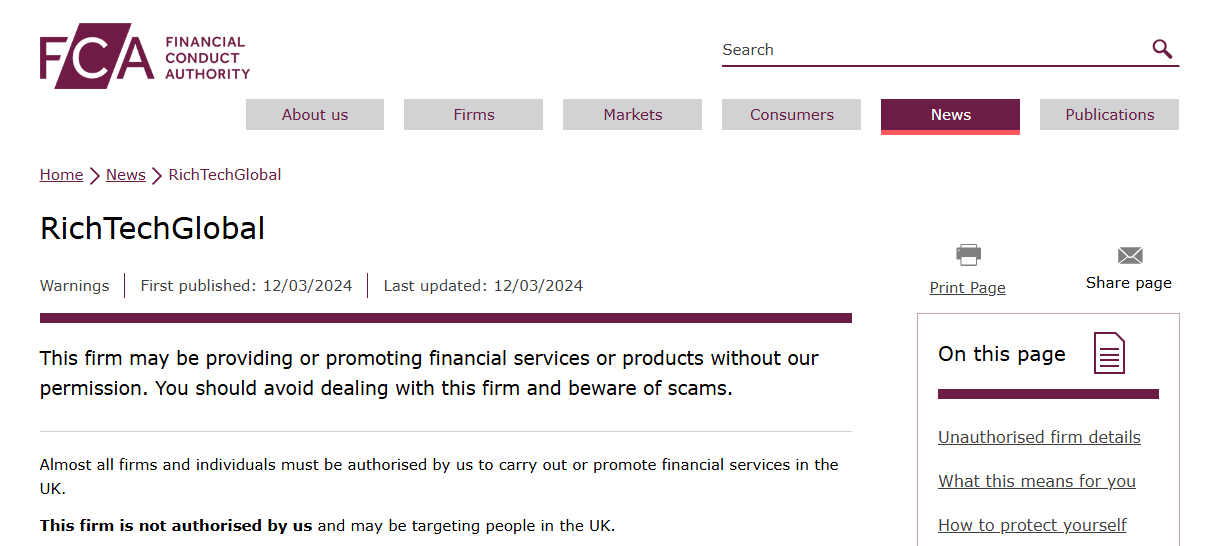Jump to What this means for you
The width and height of the screenshot is (1215, 546).
(1037, 481)
